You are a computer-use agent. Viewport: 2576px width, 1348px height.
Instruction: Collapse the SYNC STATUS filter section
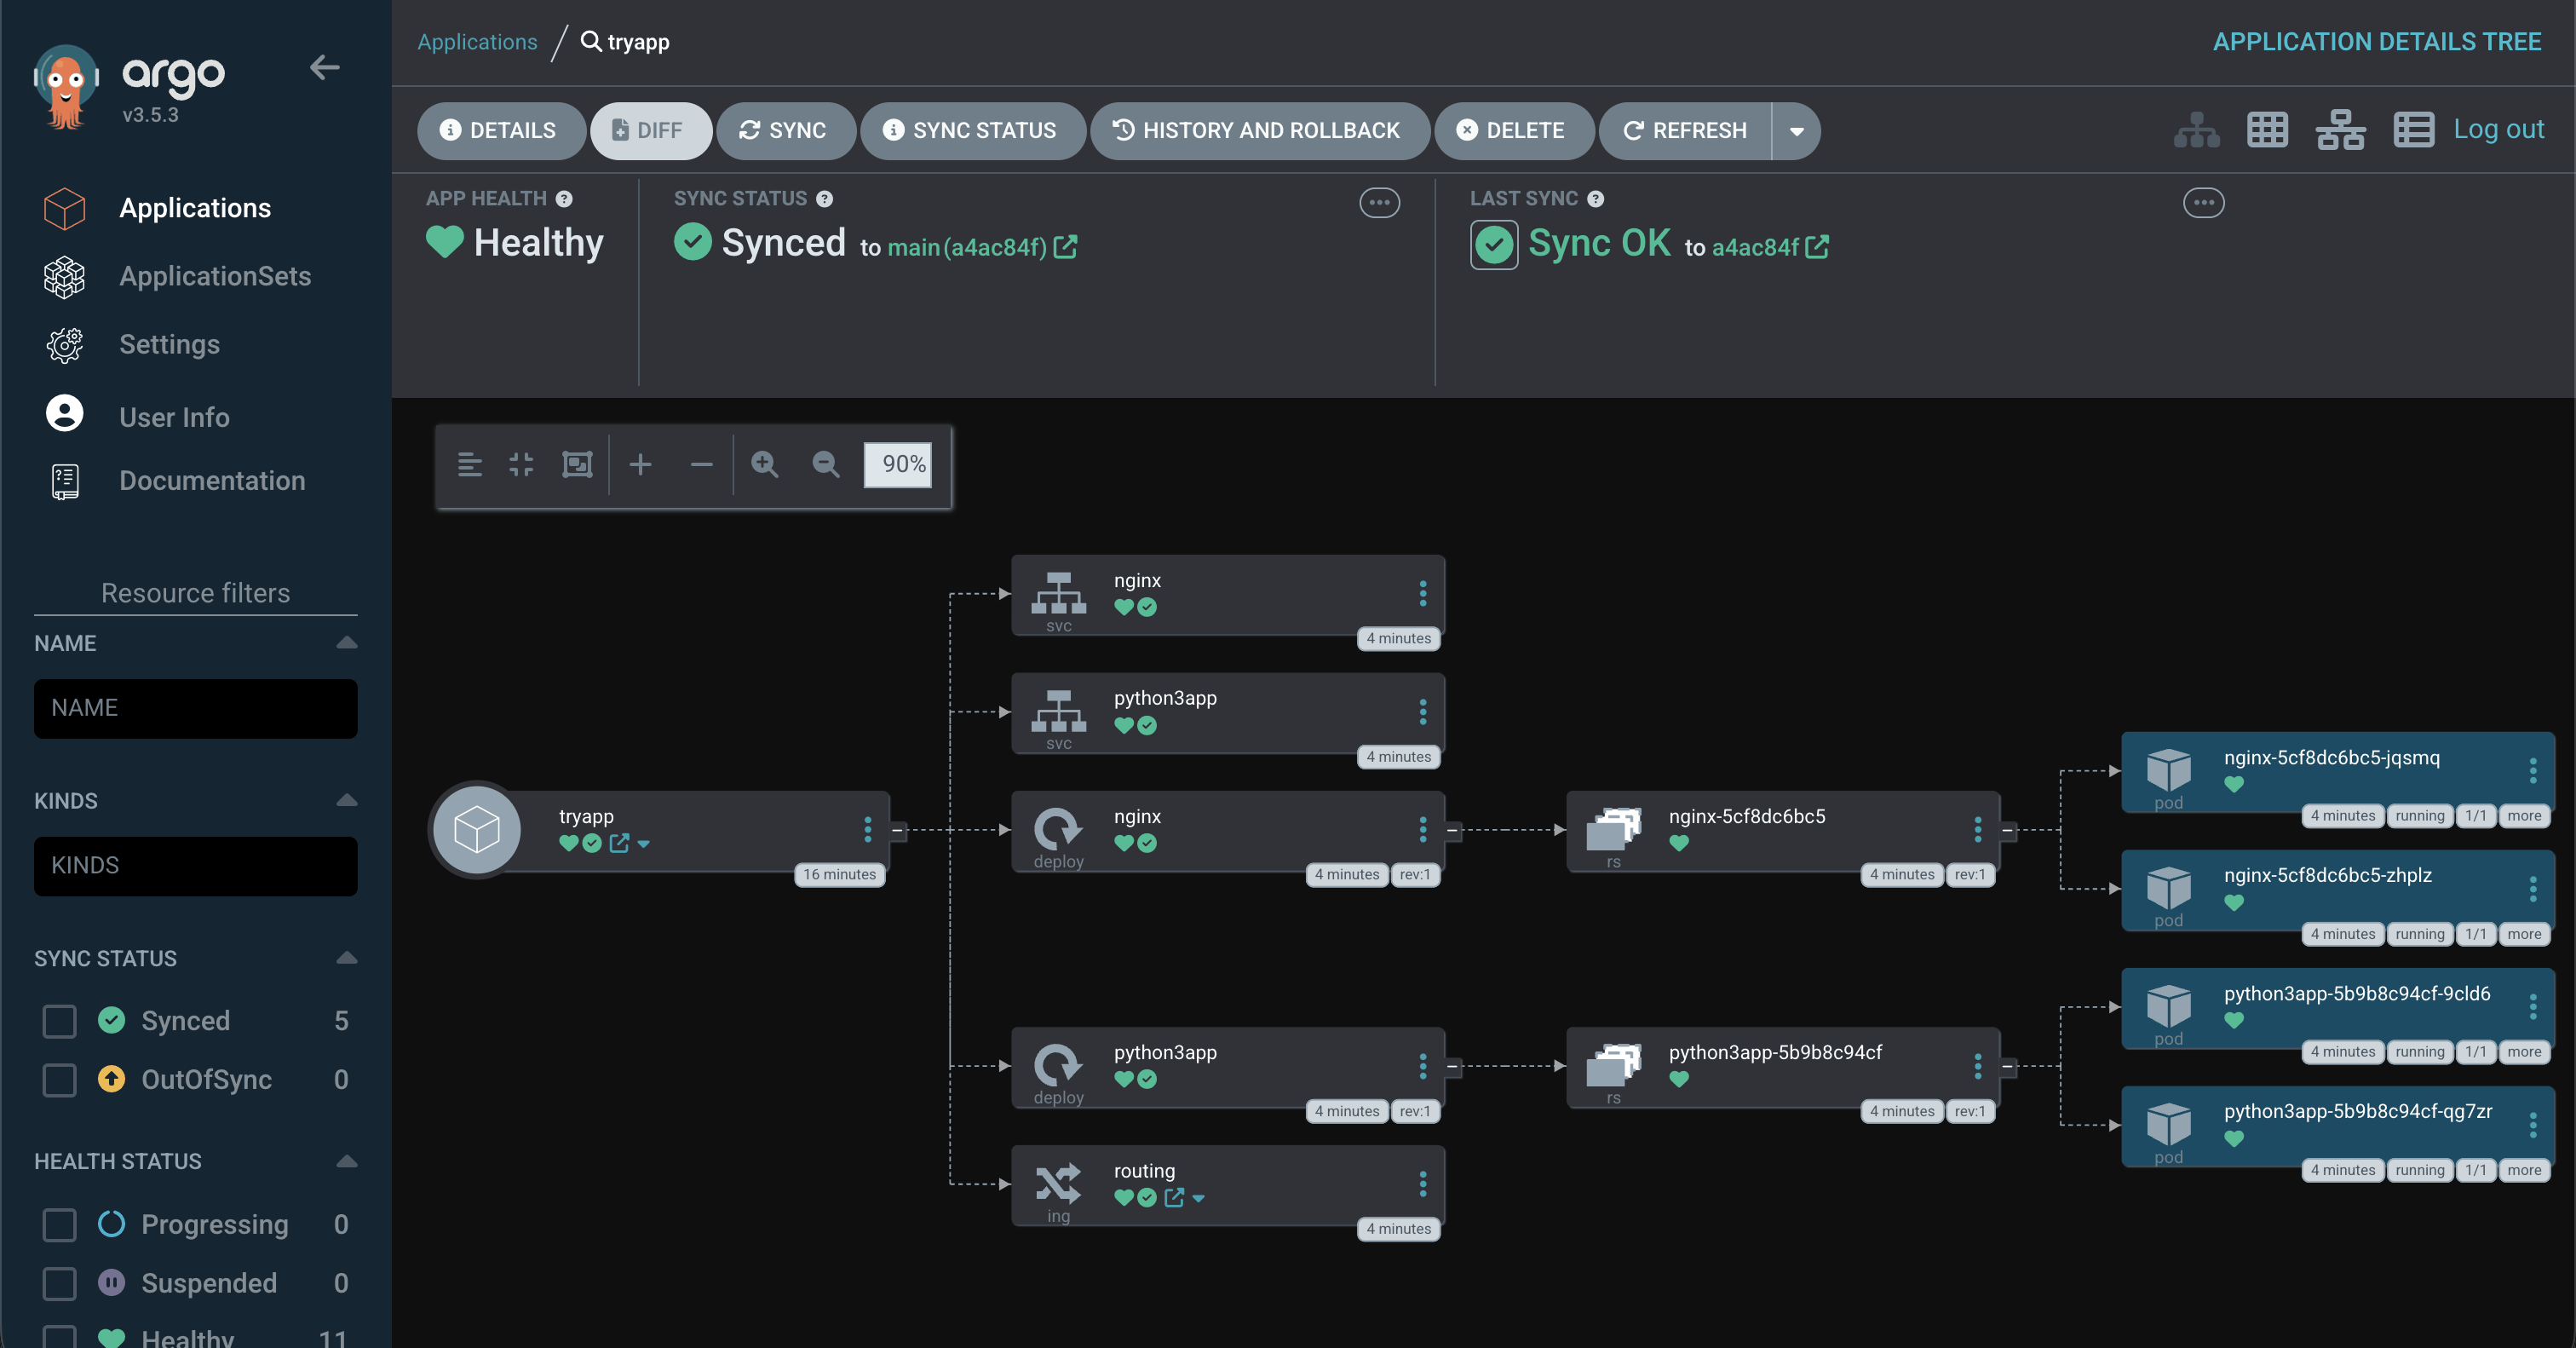pyautogui.click(x=346, y=958)
